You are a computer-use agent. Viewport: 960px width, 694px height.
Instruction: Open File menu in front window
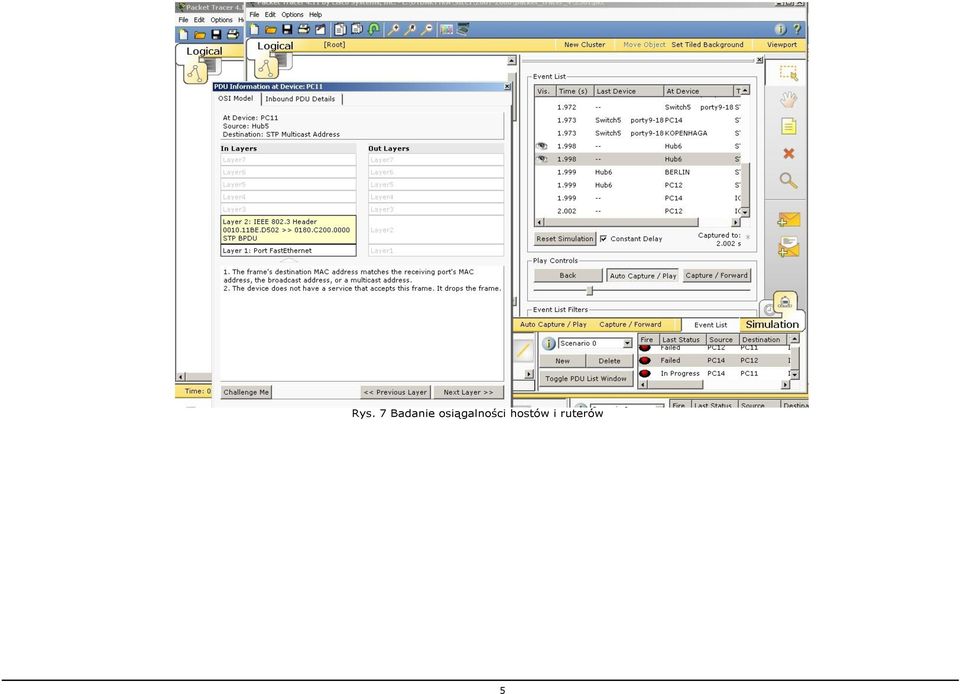(x=254, y=14)
